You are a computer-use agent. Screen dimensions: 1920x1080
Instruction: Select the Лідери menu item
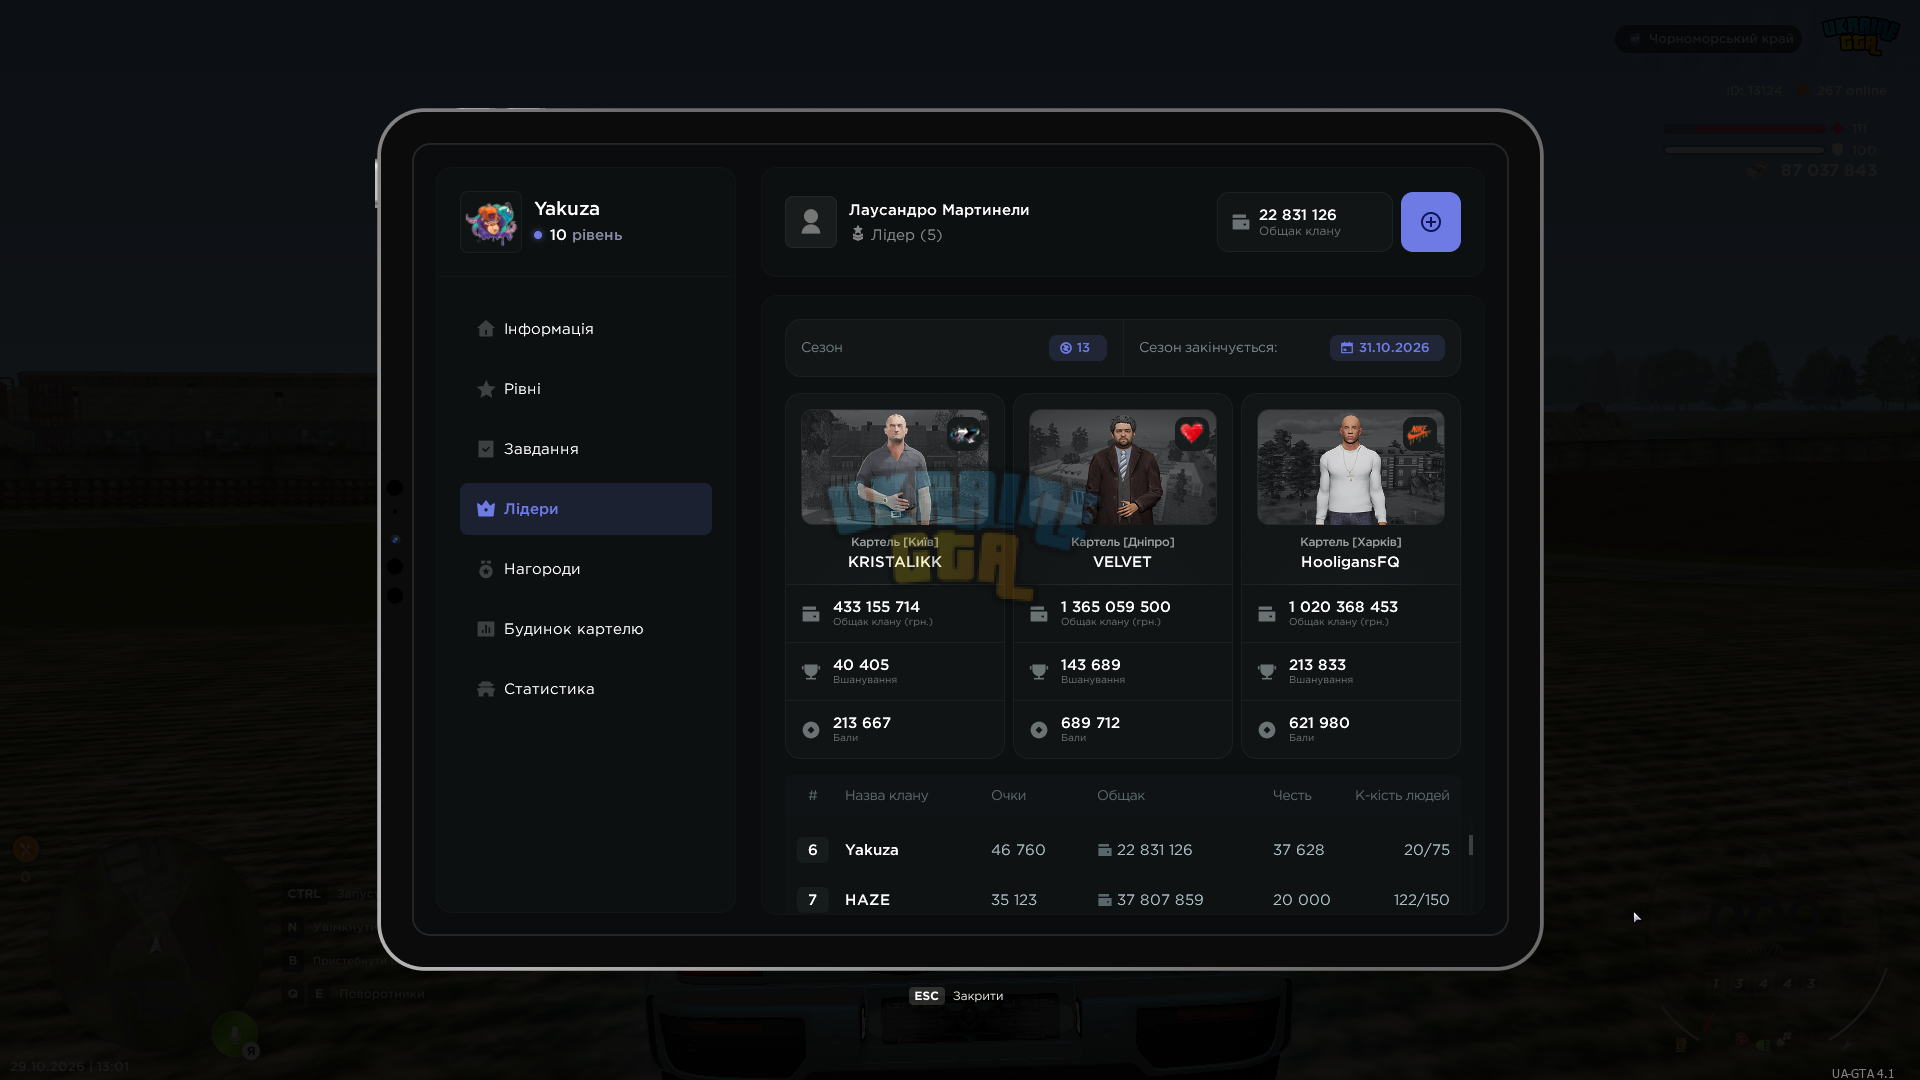tap(585, 509)
